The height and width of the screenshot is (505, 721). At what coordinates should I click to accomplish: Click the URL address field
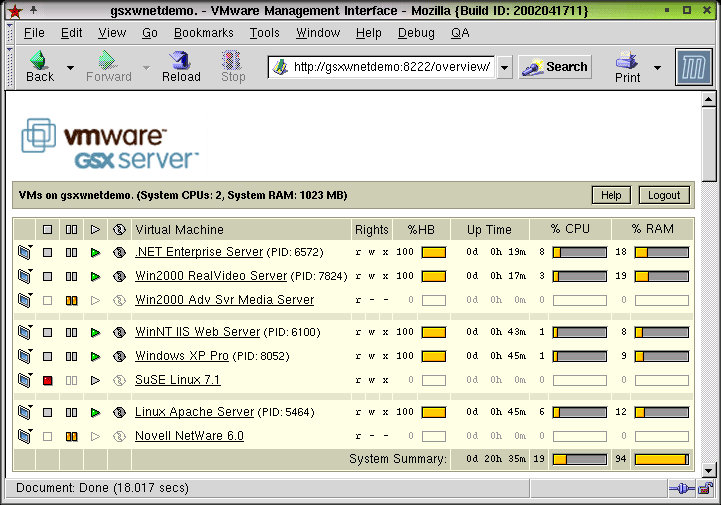[x=382, y=67]
